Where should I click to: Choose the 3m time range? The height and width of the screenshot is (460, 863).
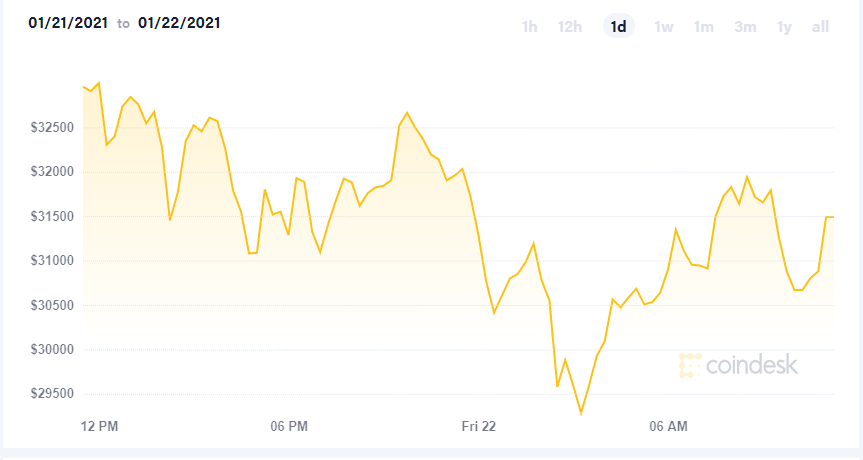[745, 26]
